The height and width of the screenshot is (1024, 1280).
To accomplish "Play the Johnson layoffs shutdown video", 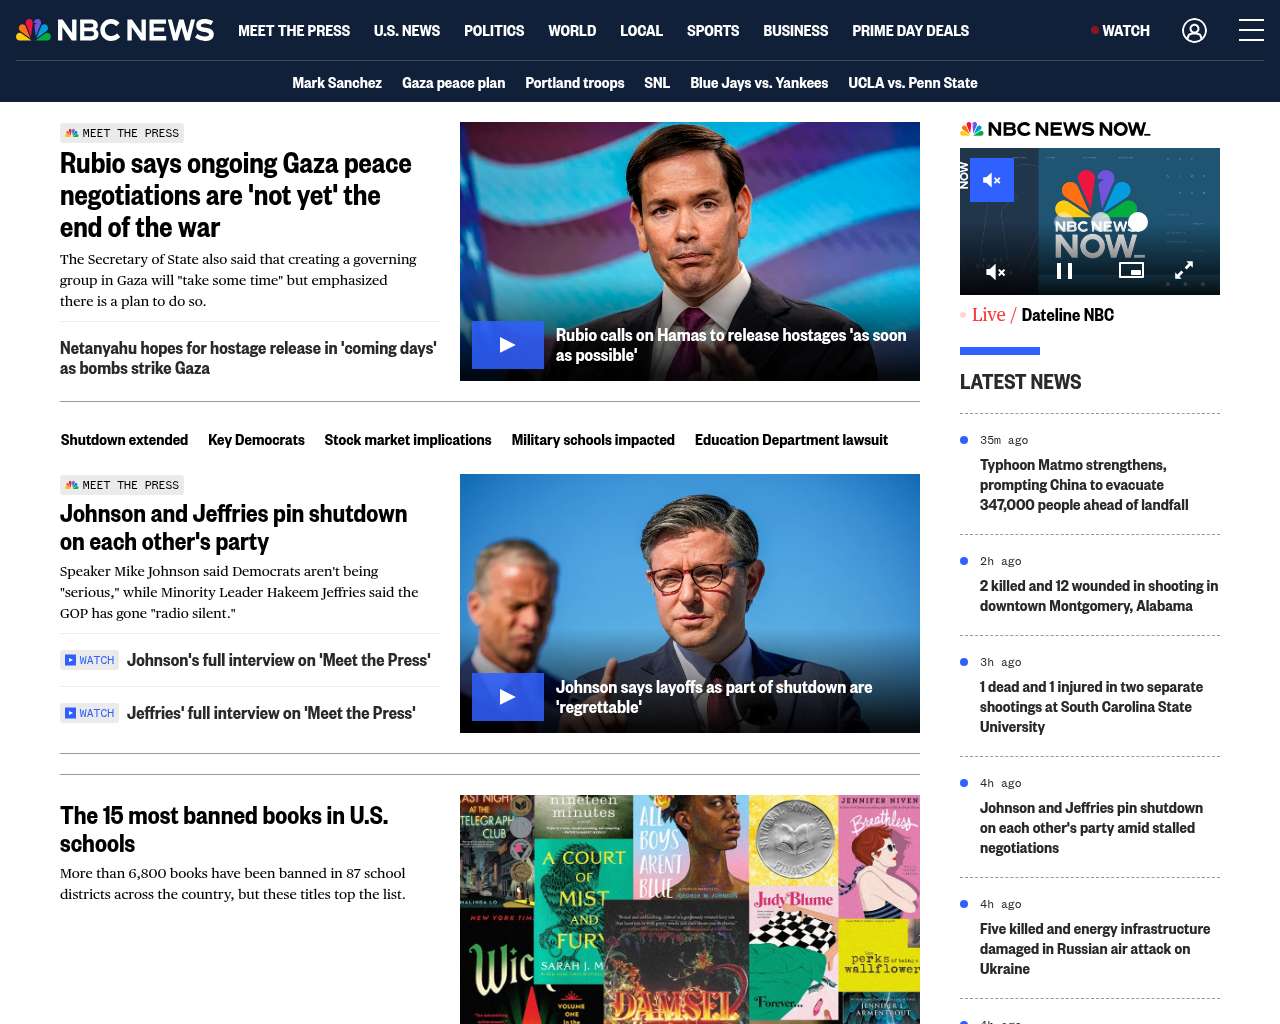I will pyautogui.click(x=507, y=697).
